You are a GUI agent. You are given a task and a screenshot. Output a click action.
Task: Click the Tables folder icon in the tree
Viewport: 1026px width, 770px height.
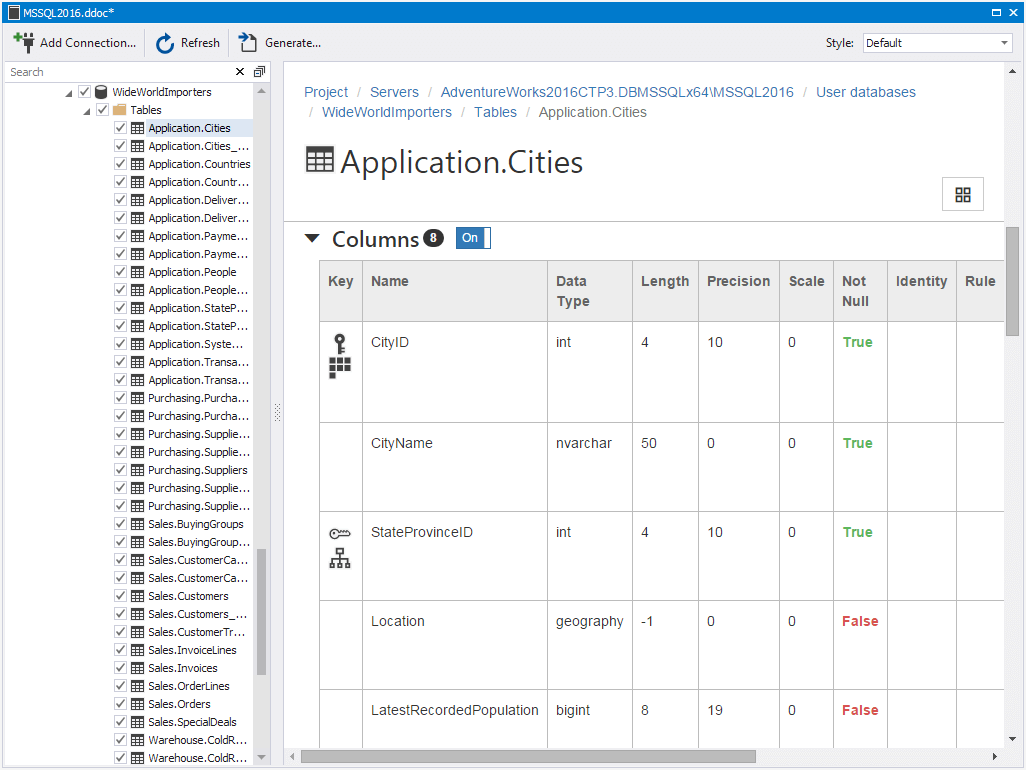point(118,109)
